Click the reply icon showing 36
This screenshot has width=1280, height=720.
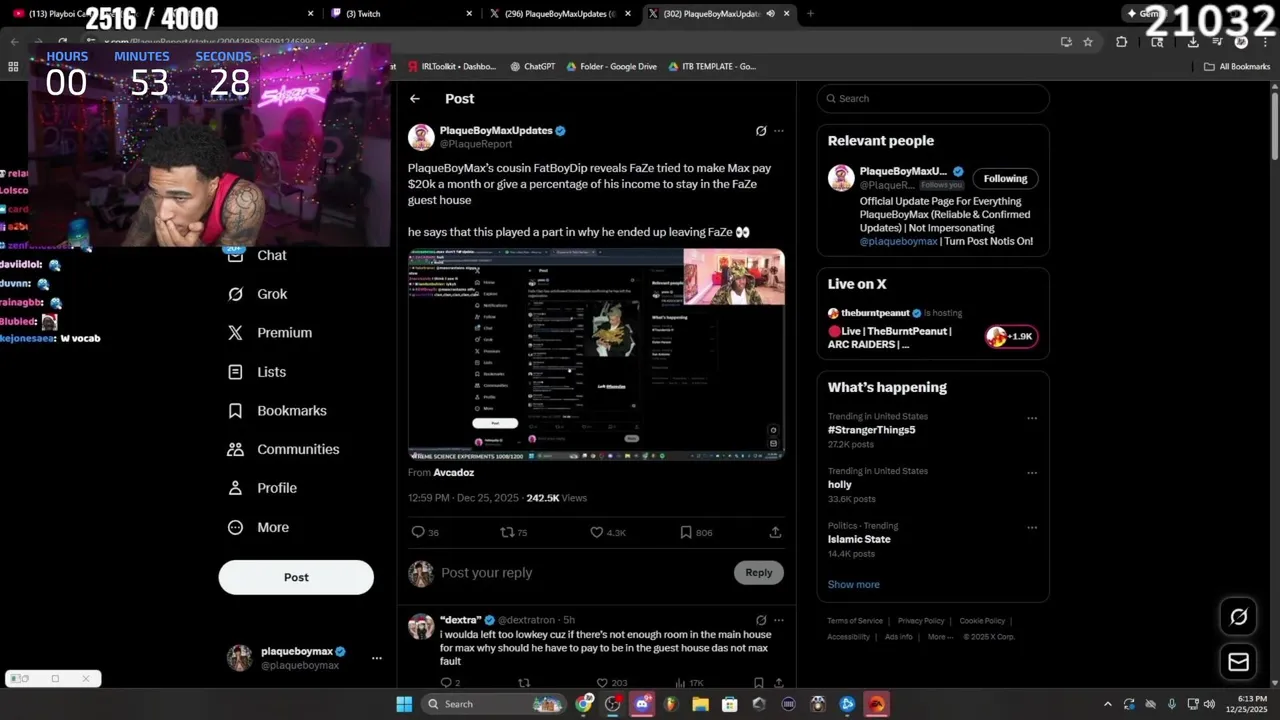pyautogui.click(x=425, y=532)
